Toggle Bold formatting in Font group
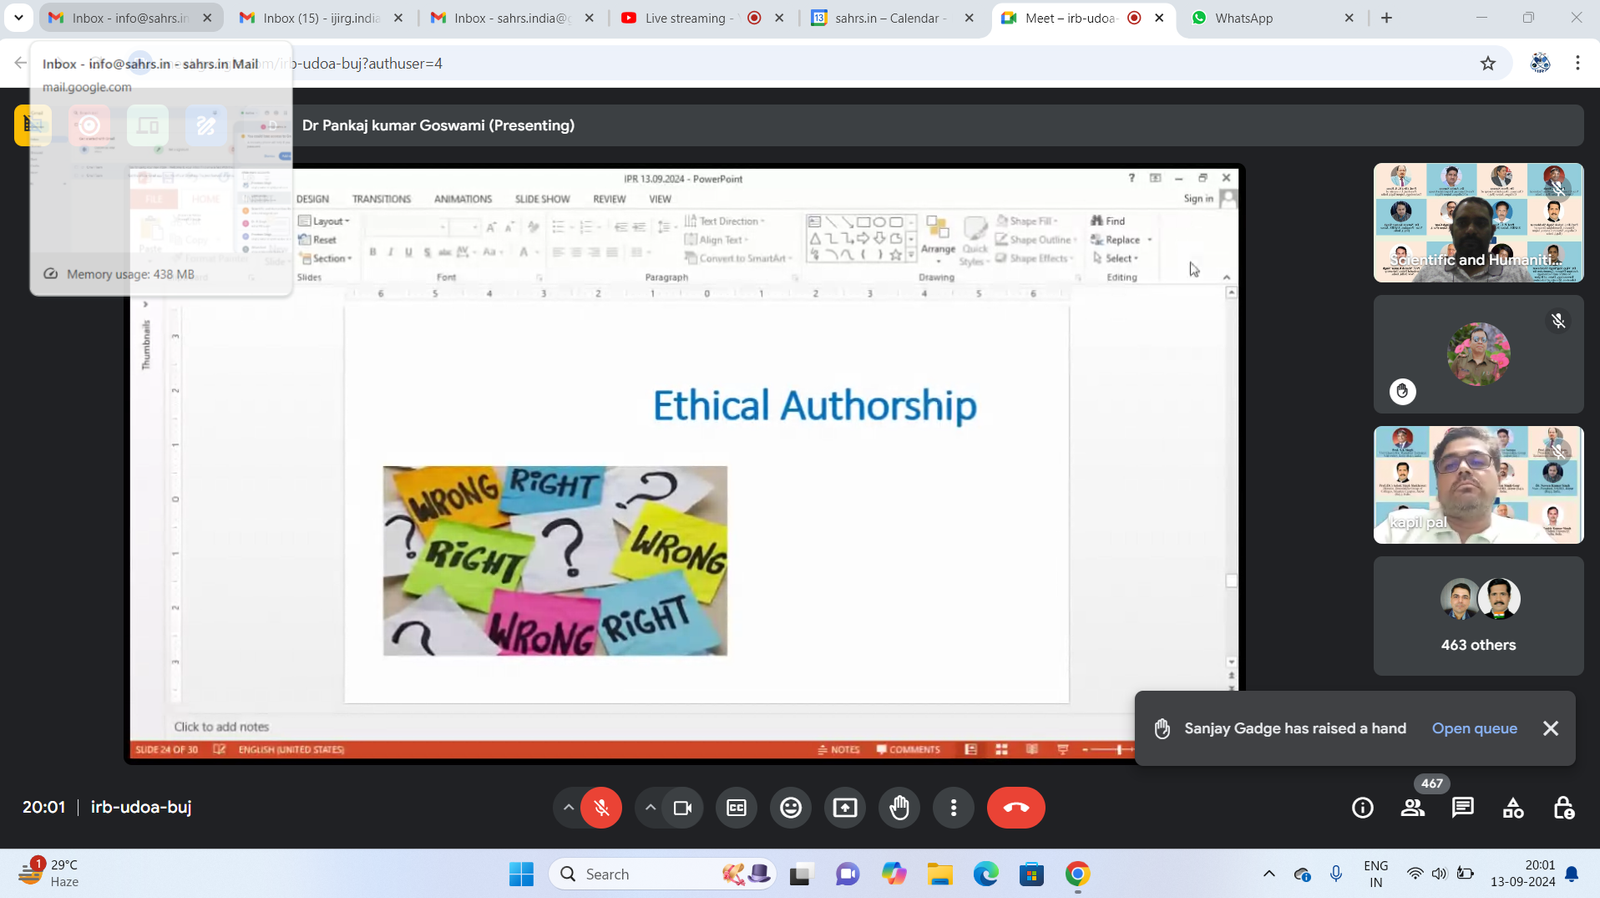Viewport: 1600px width, 898px height. click(x=372, y=252)
